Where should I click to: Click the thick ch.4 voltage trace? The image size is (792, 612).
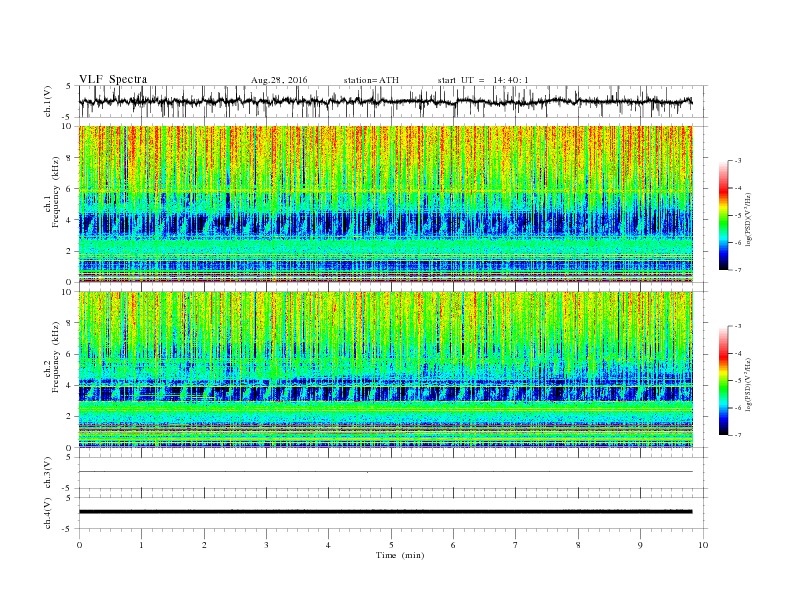click(x=385, y=512)
